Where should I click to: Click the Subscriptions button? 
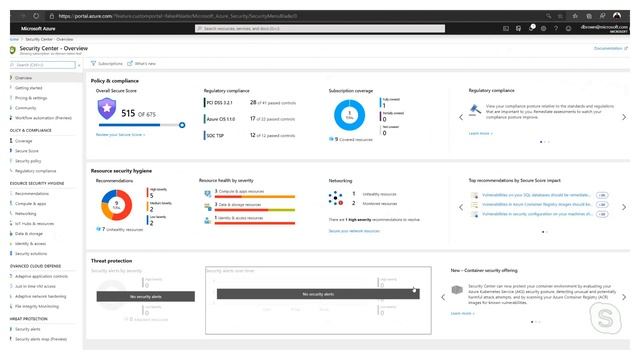107,63
